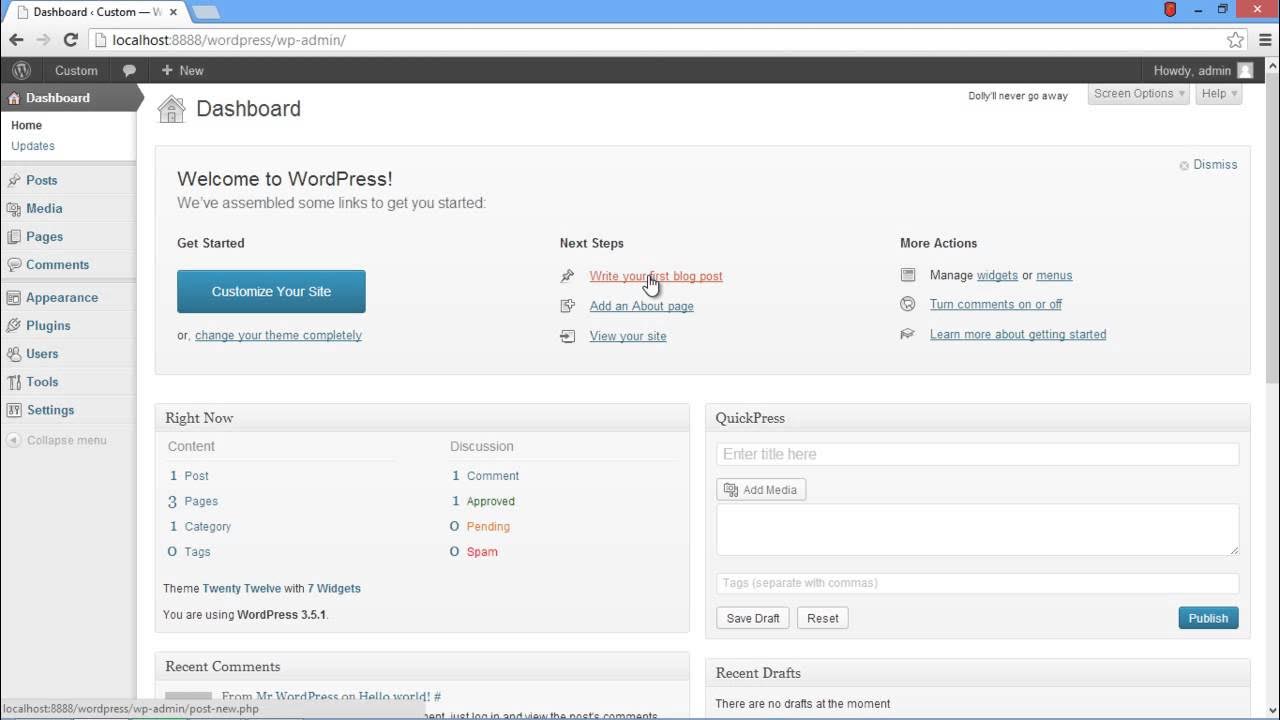1280x720 pixels.
Task: Click the Collapse menu arrow icon
Action: click(x=13, y=440)
